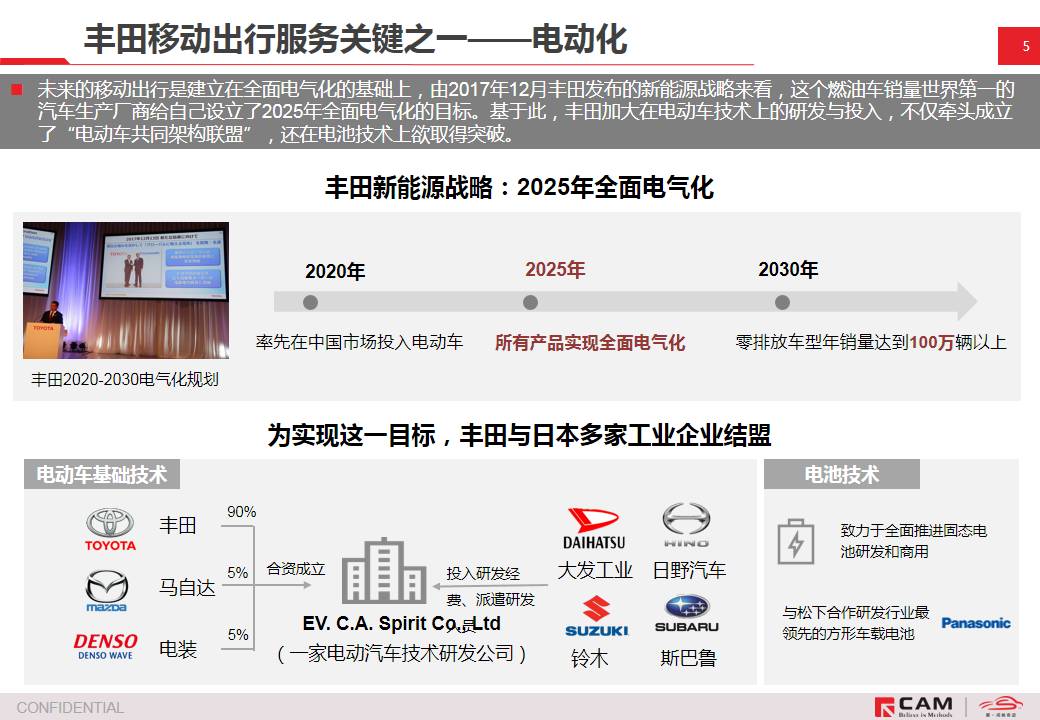Screen dimensions: 1040x720
Task: Click the Suzuki logo
Action: 596,617
